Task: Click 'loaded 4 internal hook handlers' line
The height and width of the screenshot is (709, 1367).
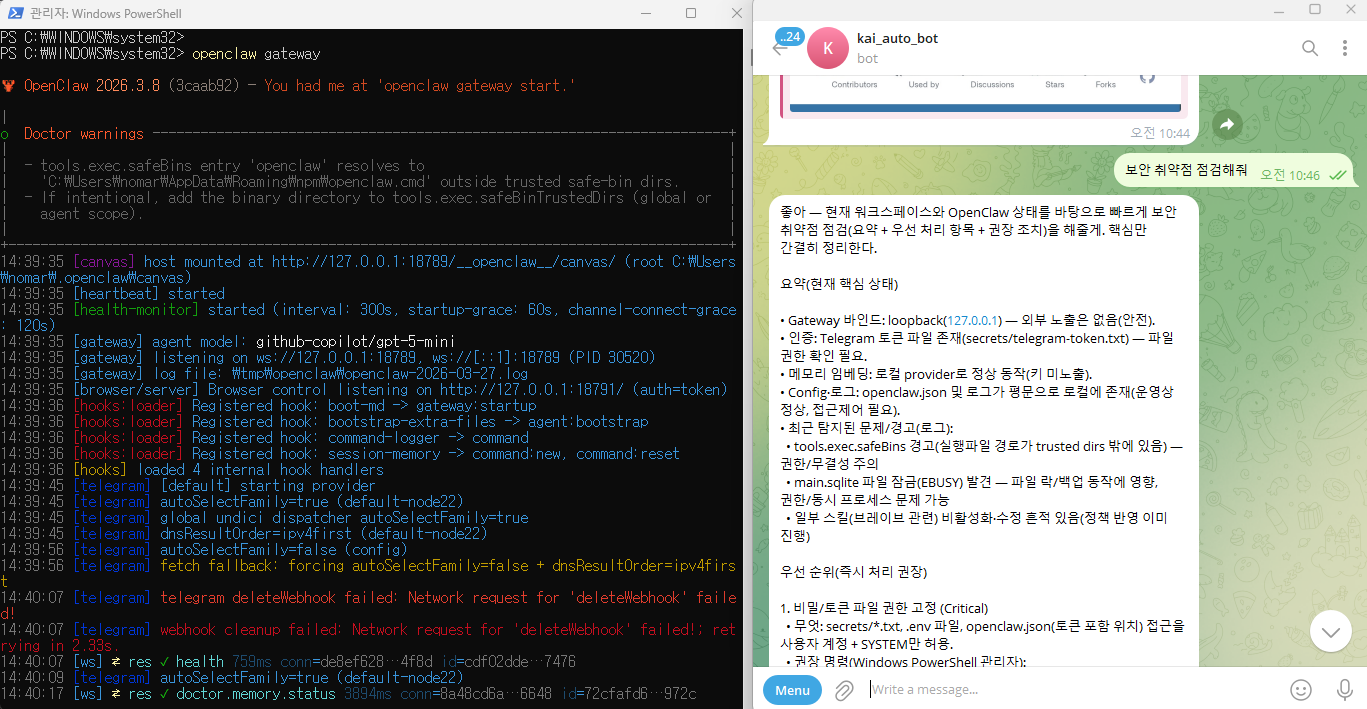Action: [260, 469]
